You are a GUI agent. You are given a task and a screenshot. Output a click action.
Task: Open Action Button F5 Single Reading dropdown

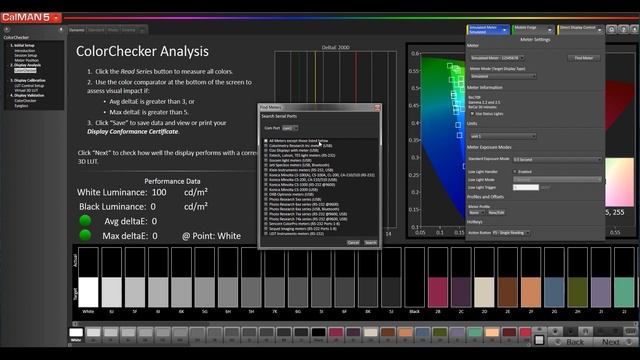click(511, 233)
